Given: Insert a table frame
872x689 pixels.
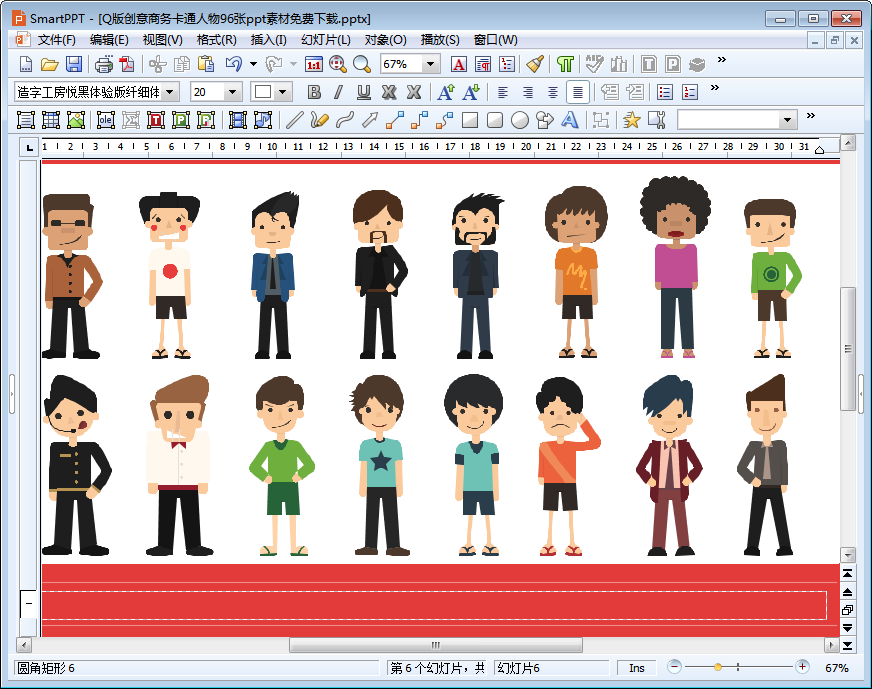Looking at the screenshot, I should click(51, 120).
